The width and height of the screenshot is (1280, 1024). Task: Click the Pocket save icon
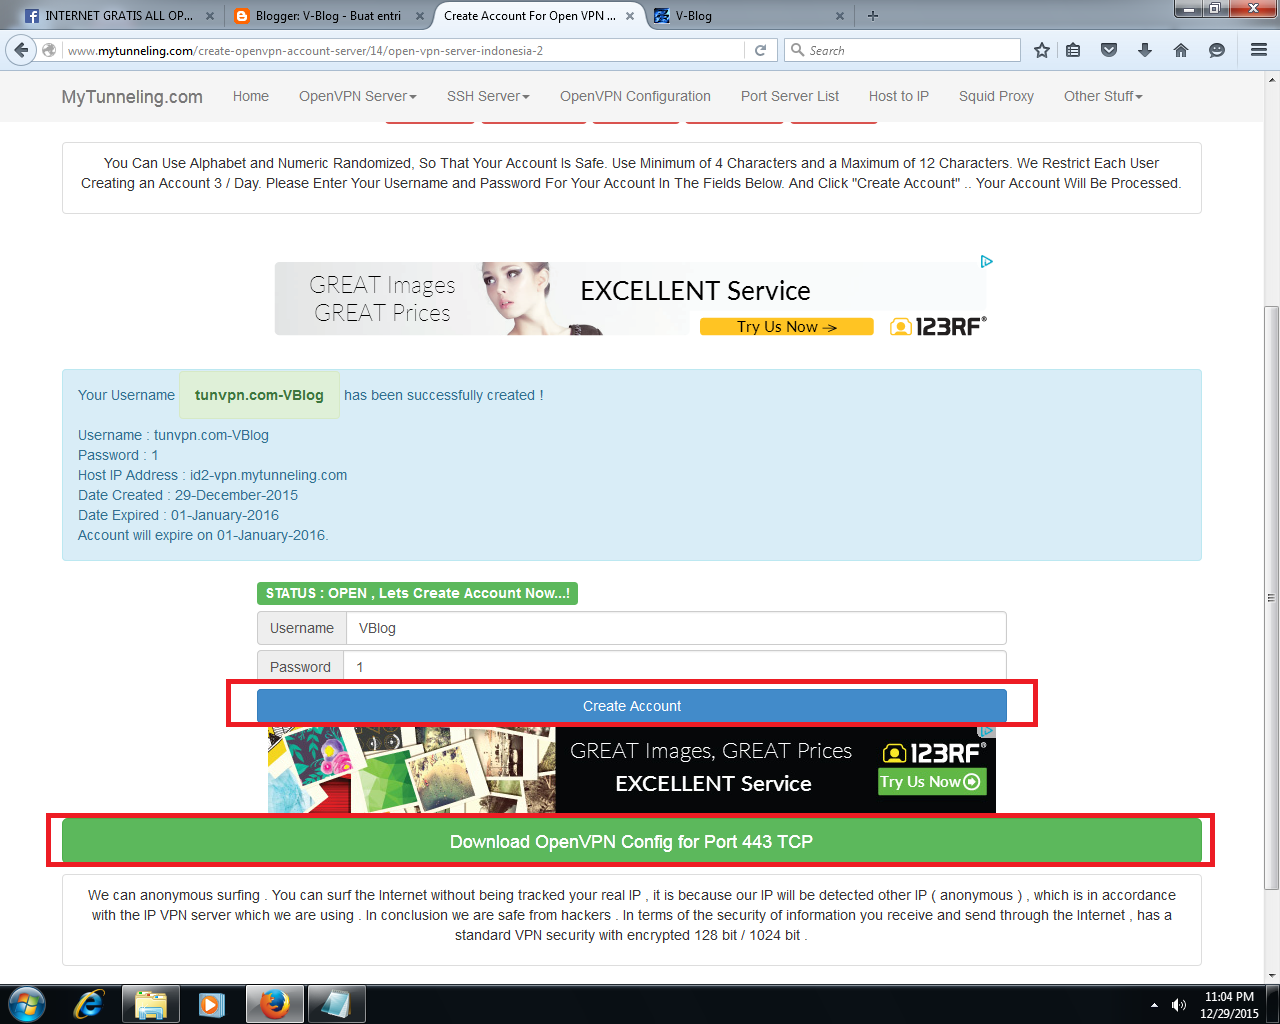1109,50
